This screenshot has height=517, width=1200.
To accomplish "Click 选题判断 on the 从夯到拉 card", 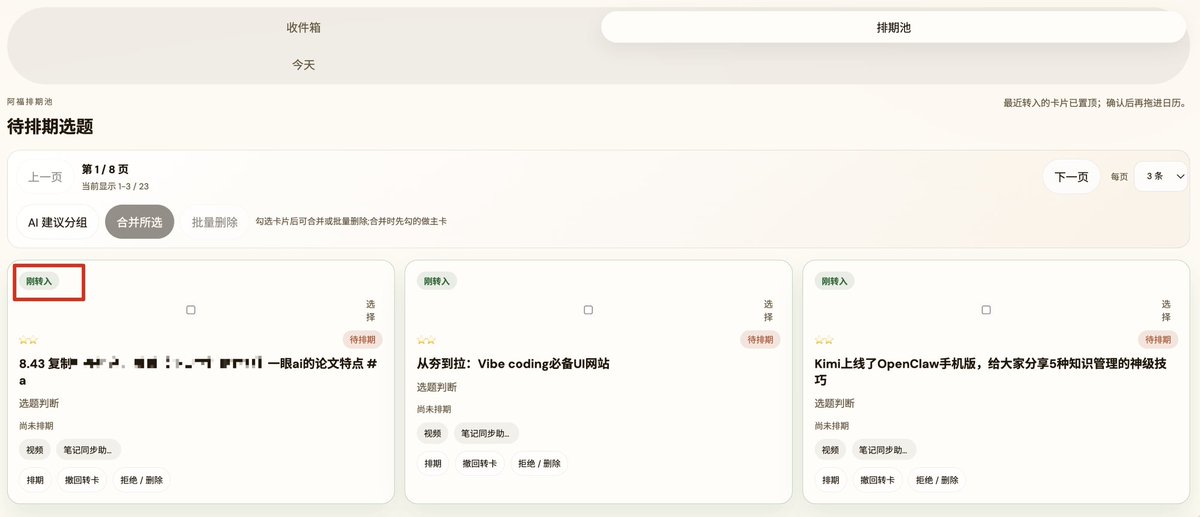I will click(x=437, y=387).
